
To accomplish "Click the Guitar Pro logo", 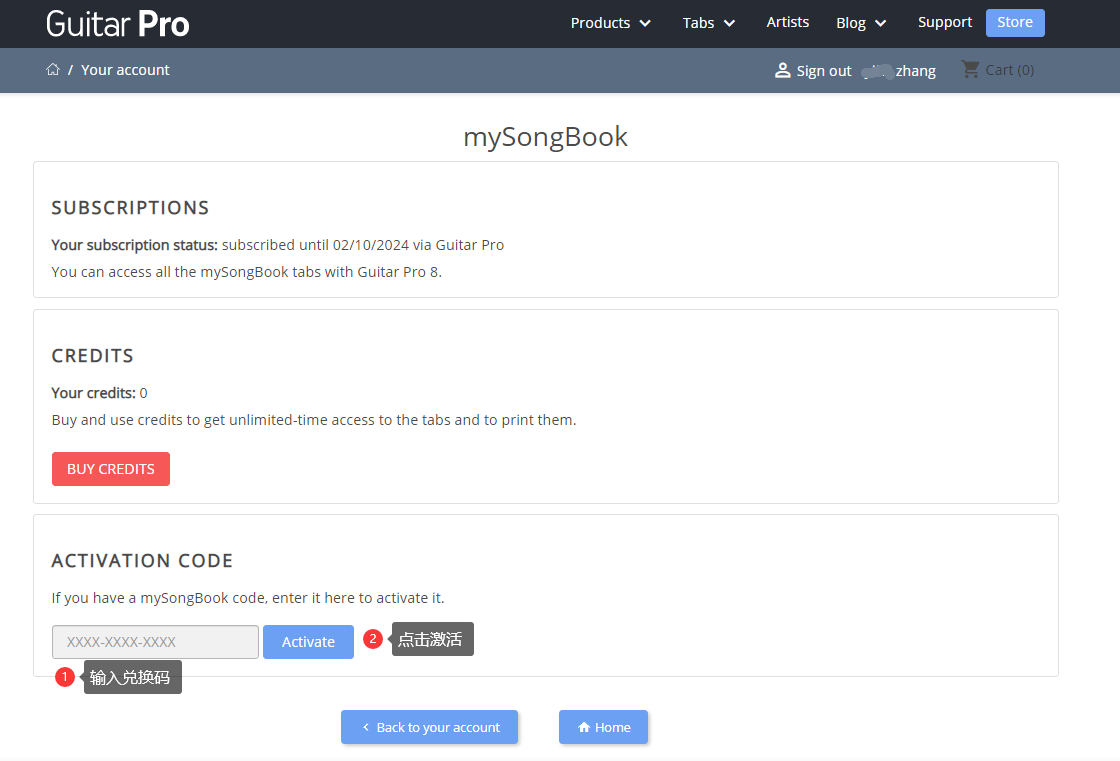I will point(118,23).
